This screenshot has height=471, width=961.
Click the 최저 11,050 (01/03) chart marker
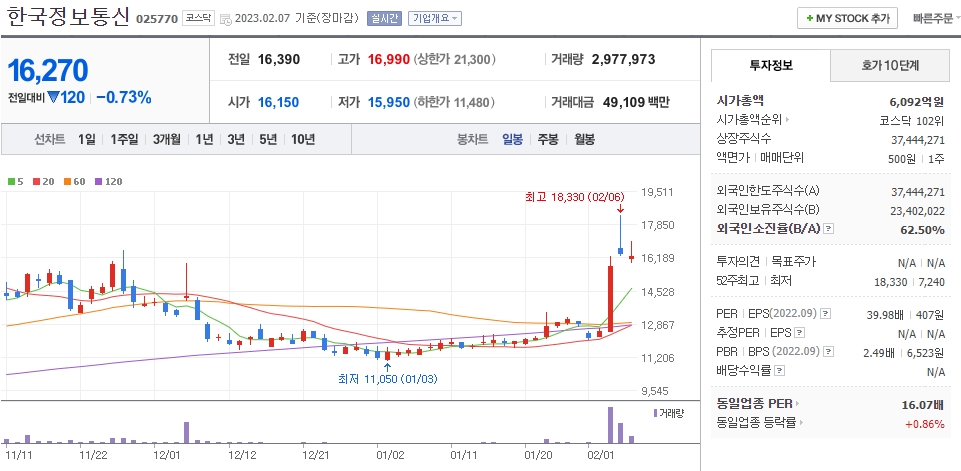(x=387, y=379)
